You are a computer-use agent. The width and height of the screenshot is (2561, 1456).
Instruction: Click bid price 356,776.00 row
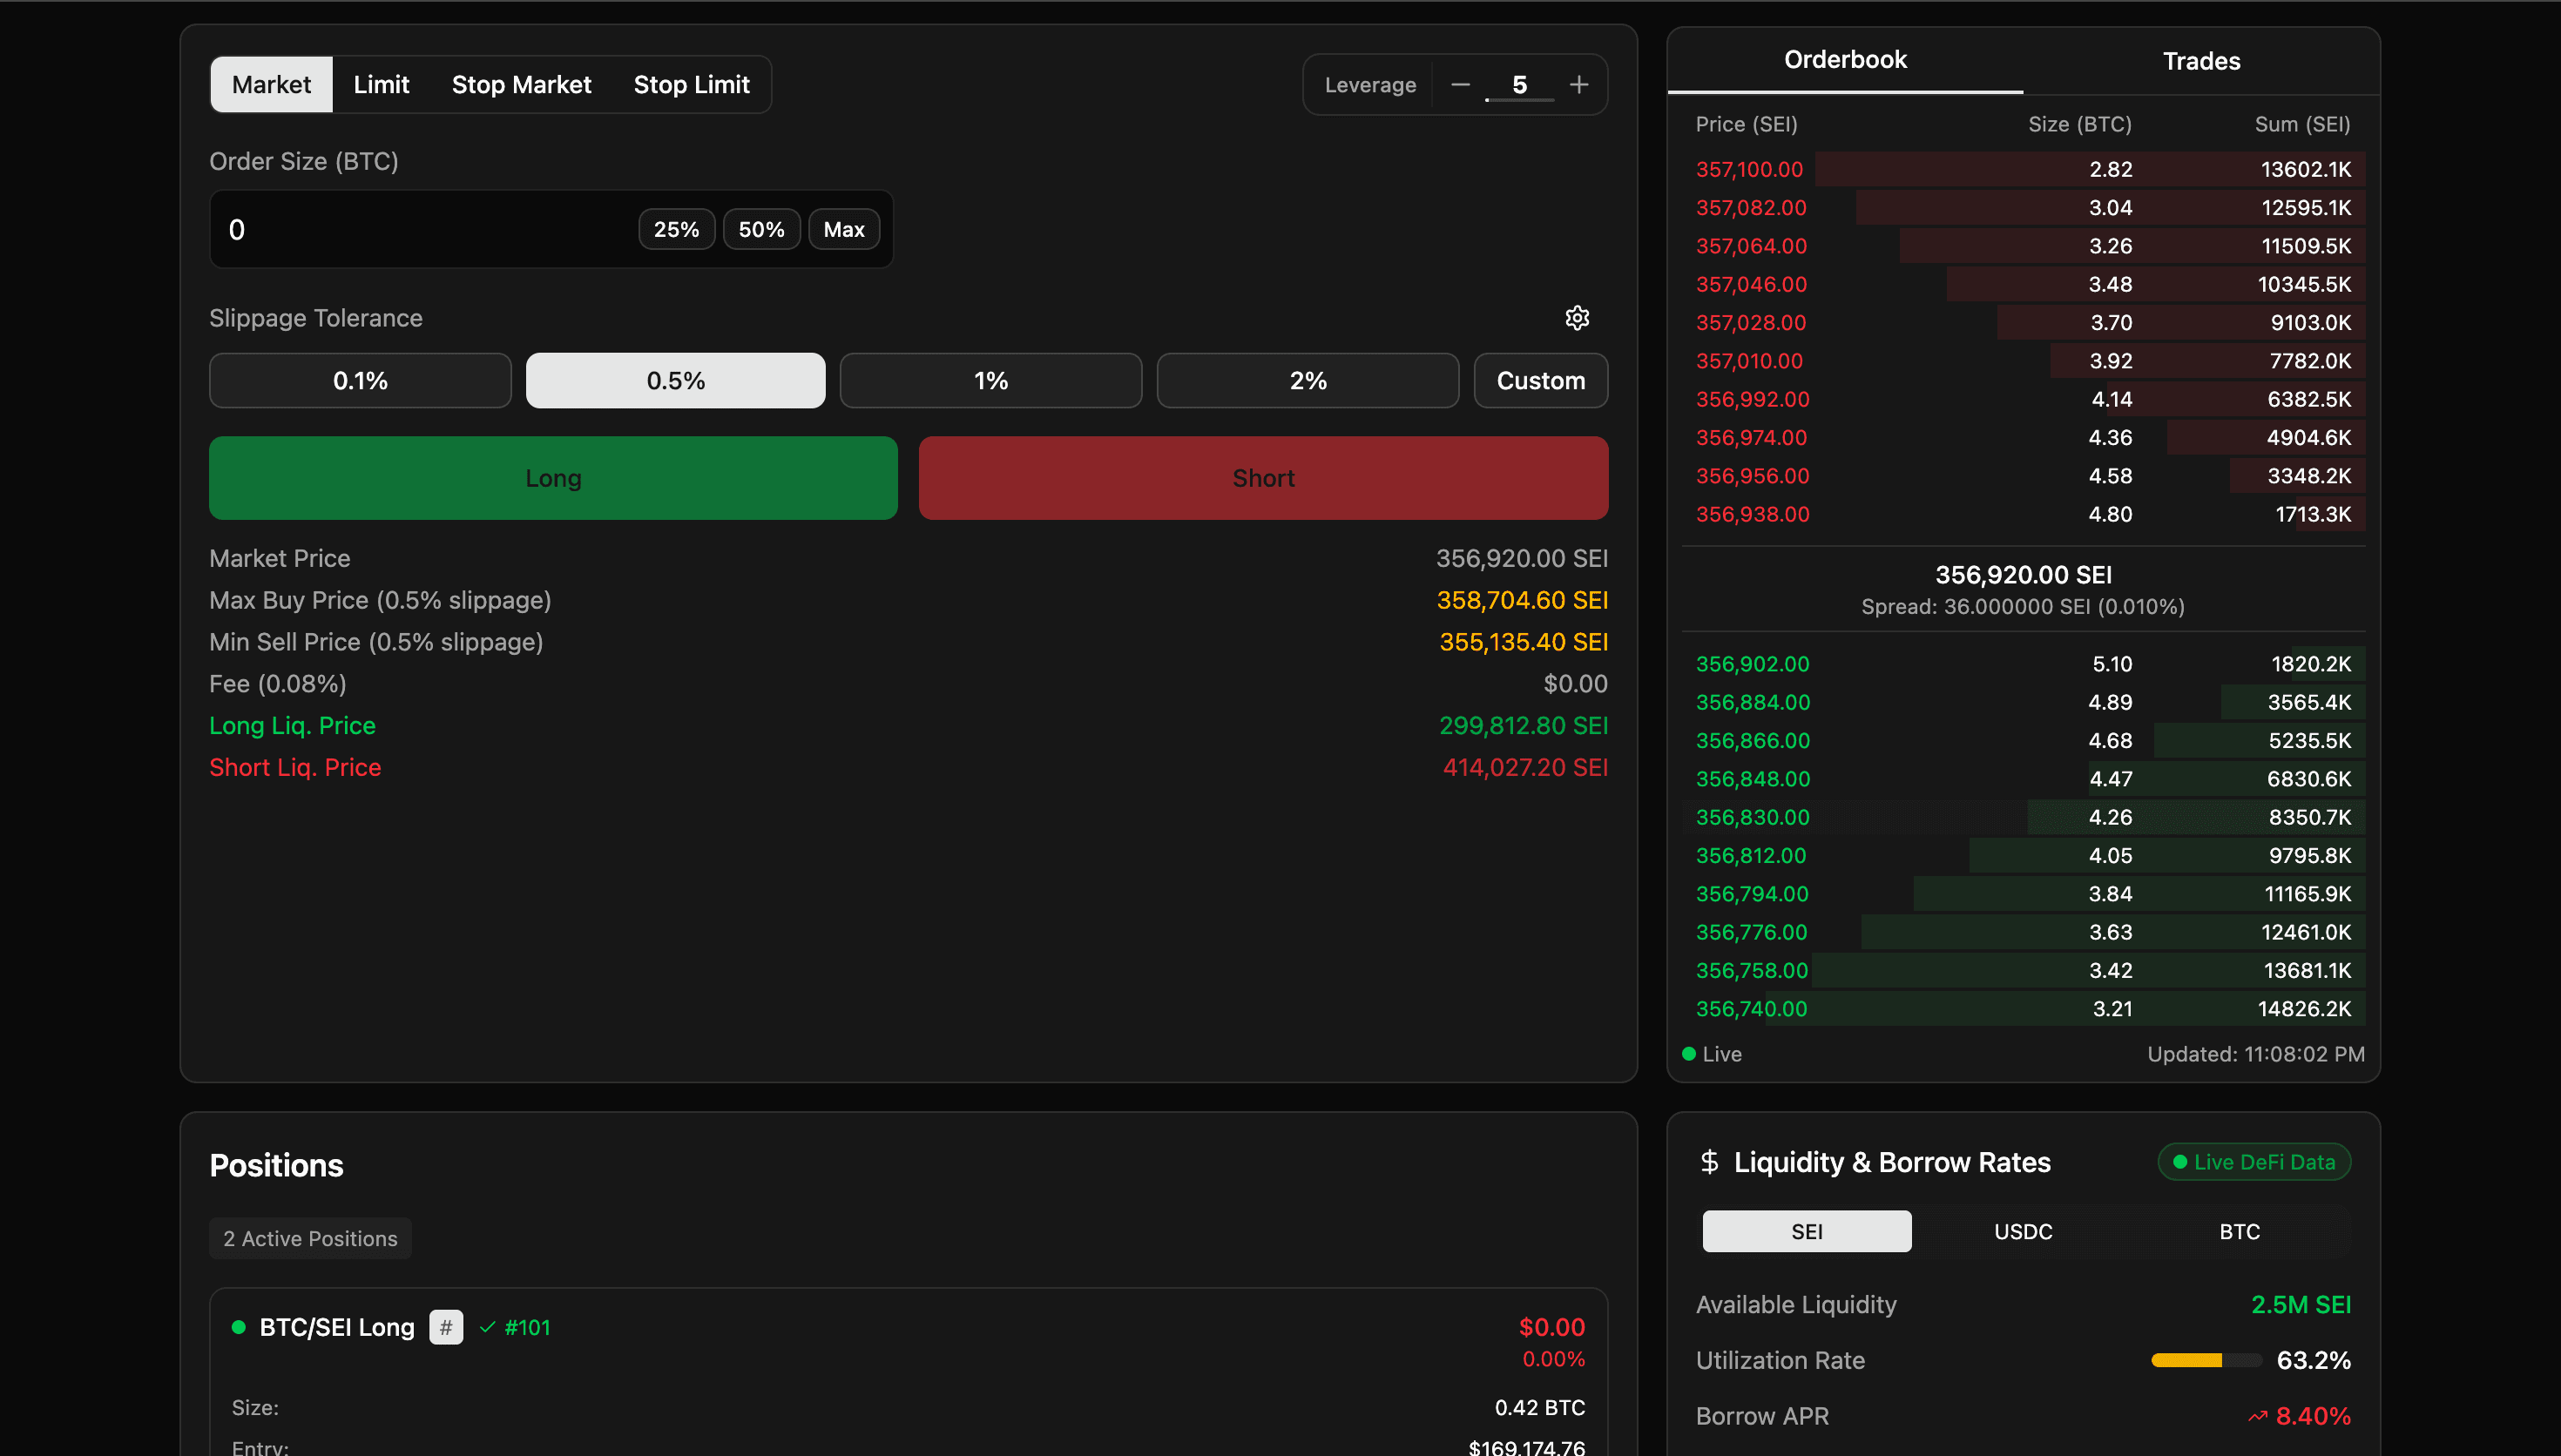coord(2023,933)
